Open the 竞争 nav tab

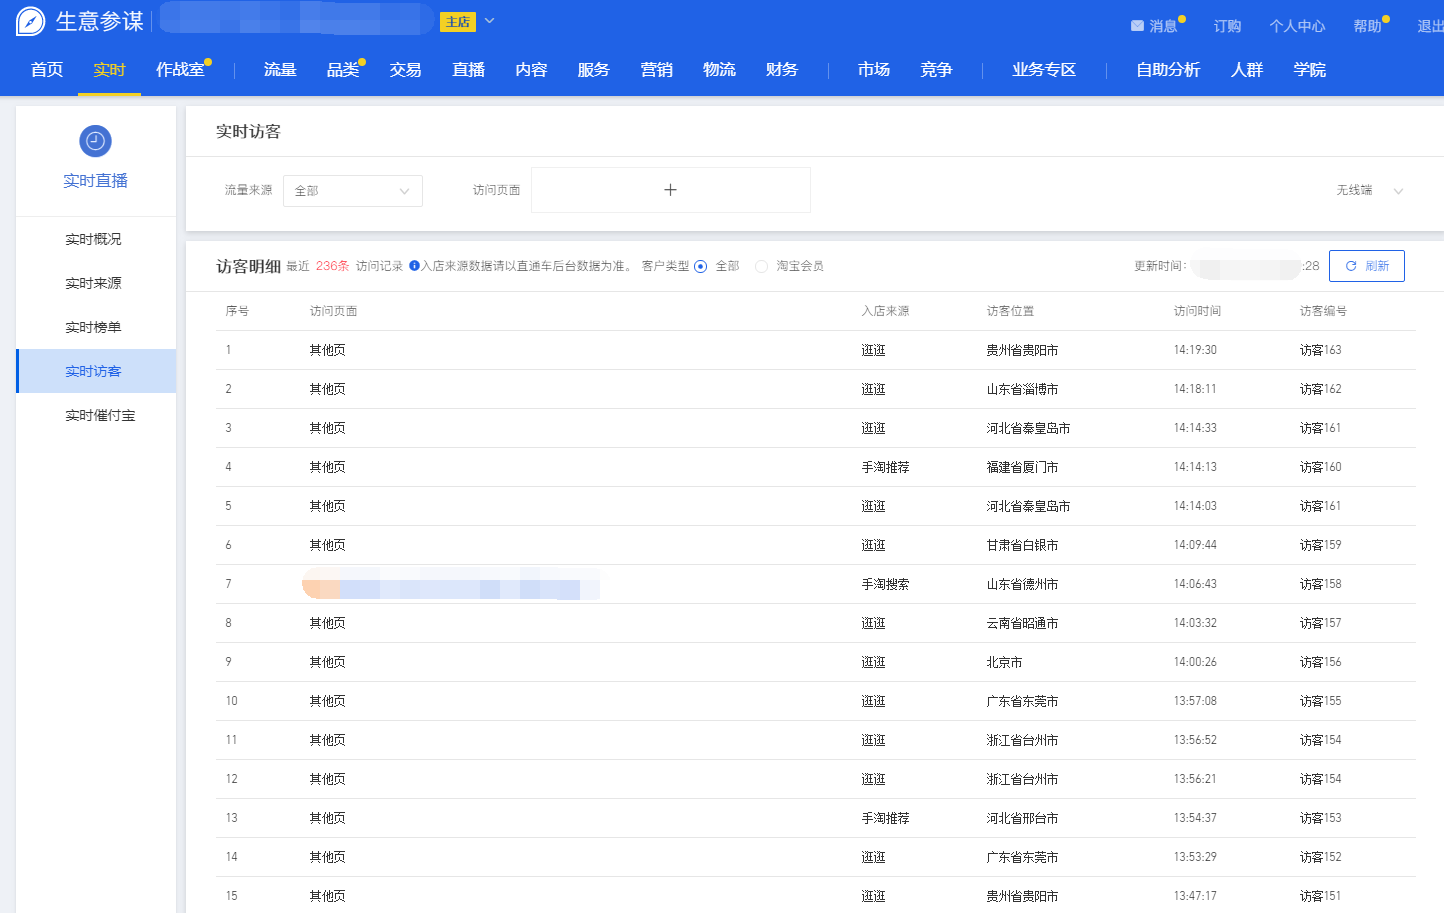coord(936,70)
